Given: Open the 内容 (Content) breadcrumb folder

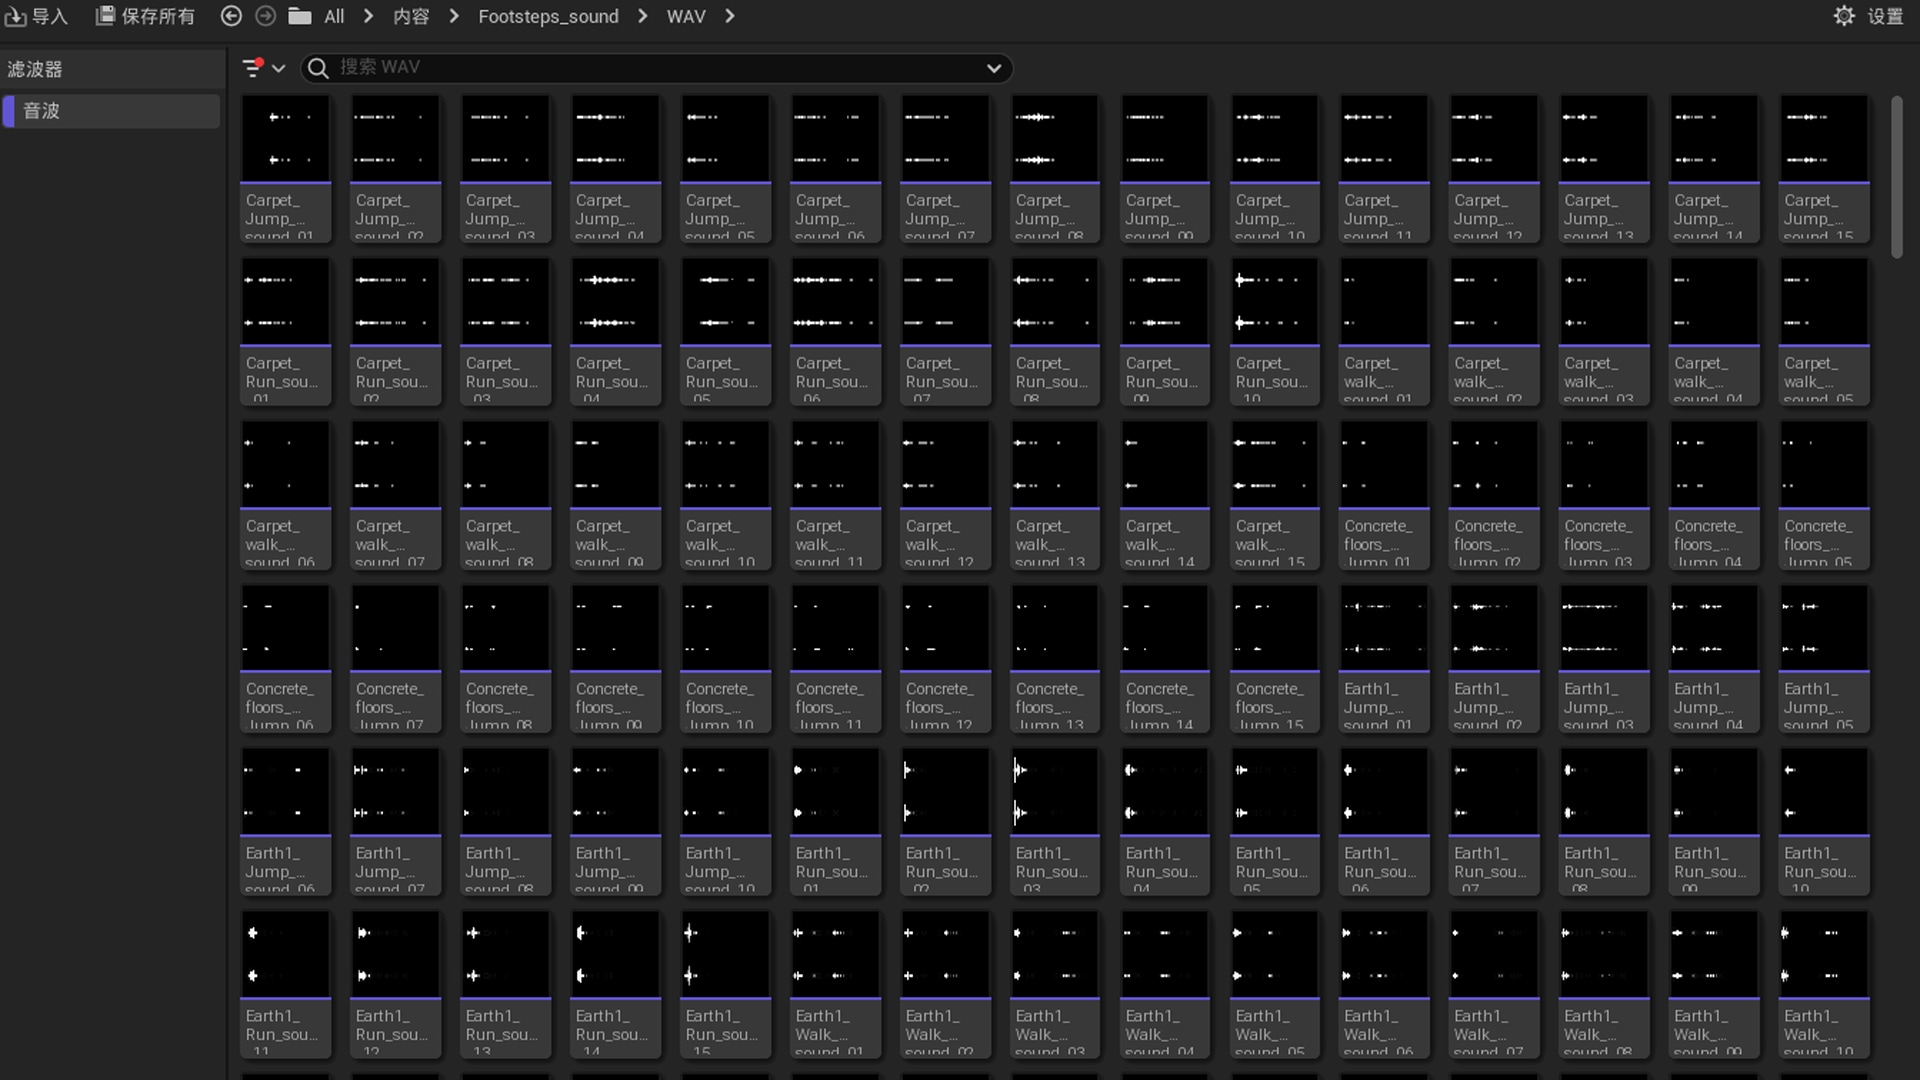Looking at the screenshot, I should coord(413,16).
